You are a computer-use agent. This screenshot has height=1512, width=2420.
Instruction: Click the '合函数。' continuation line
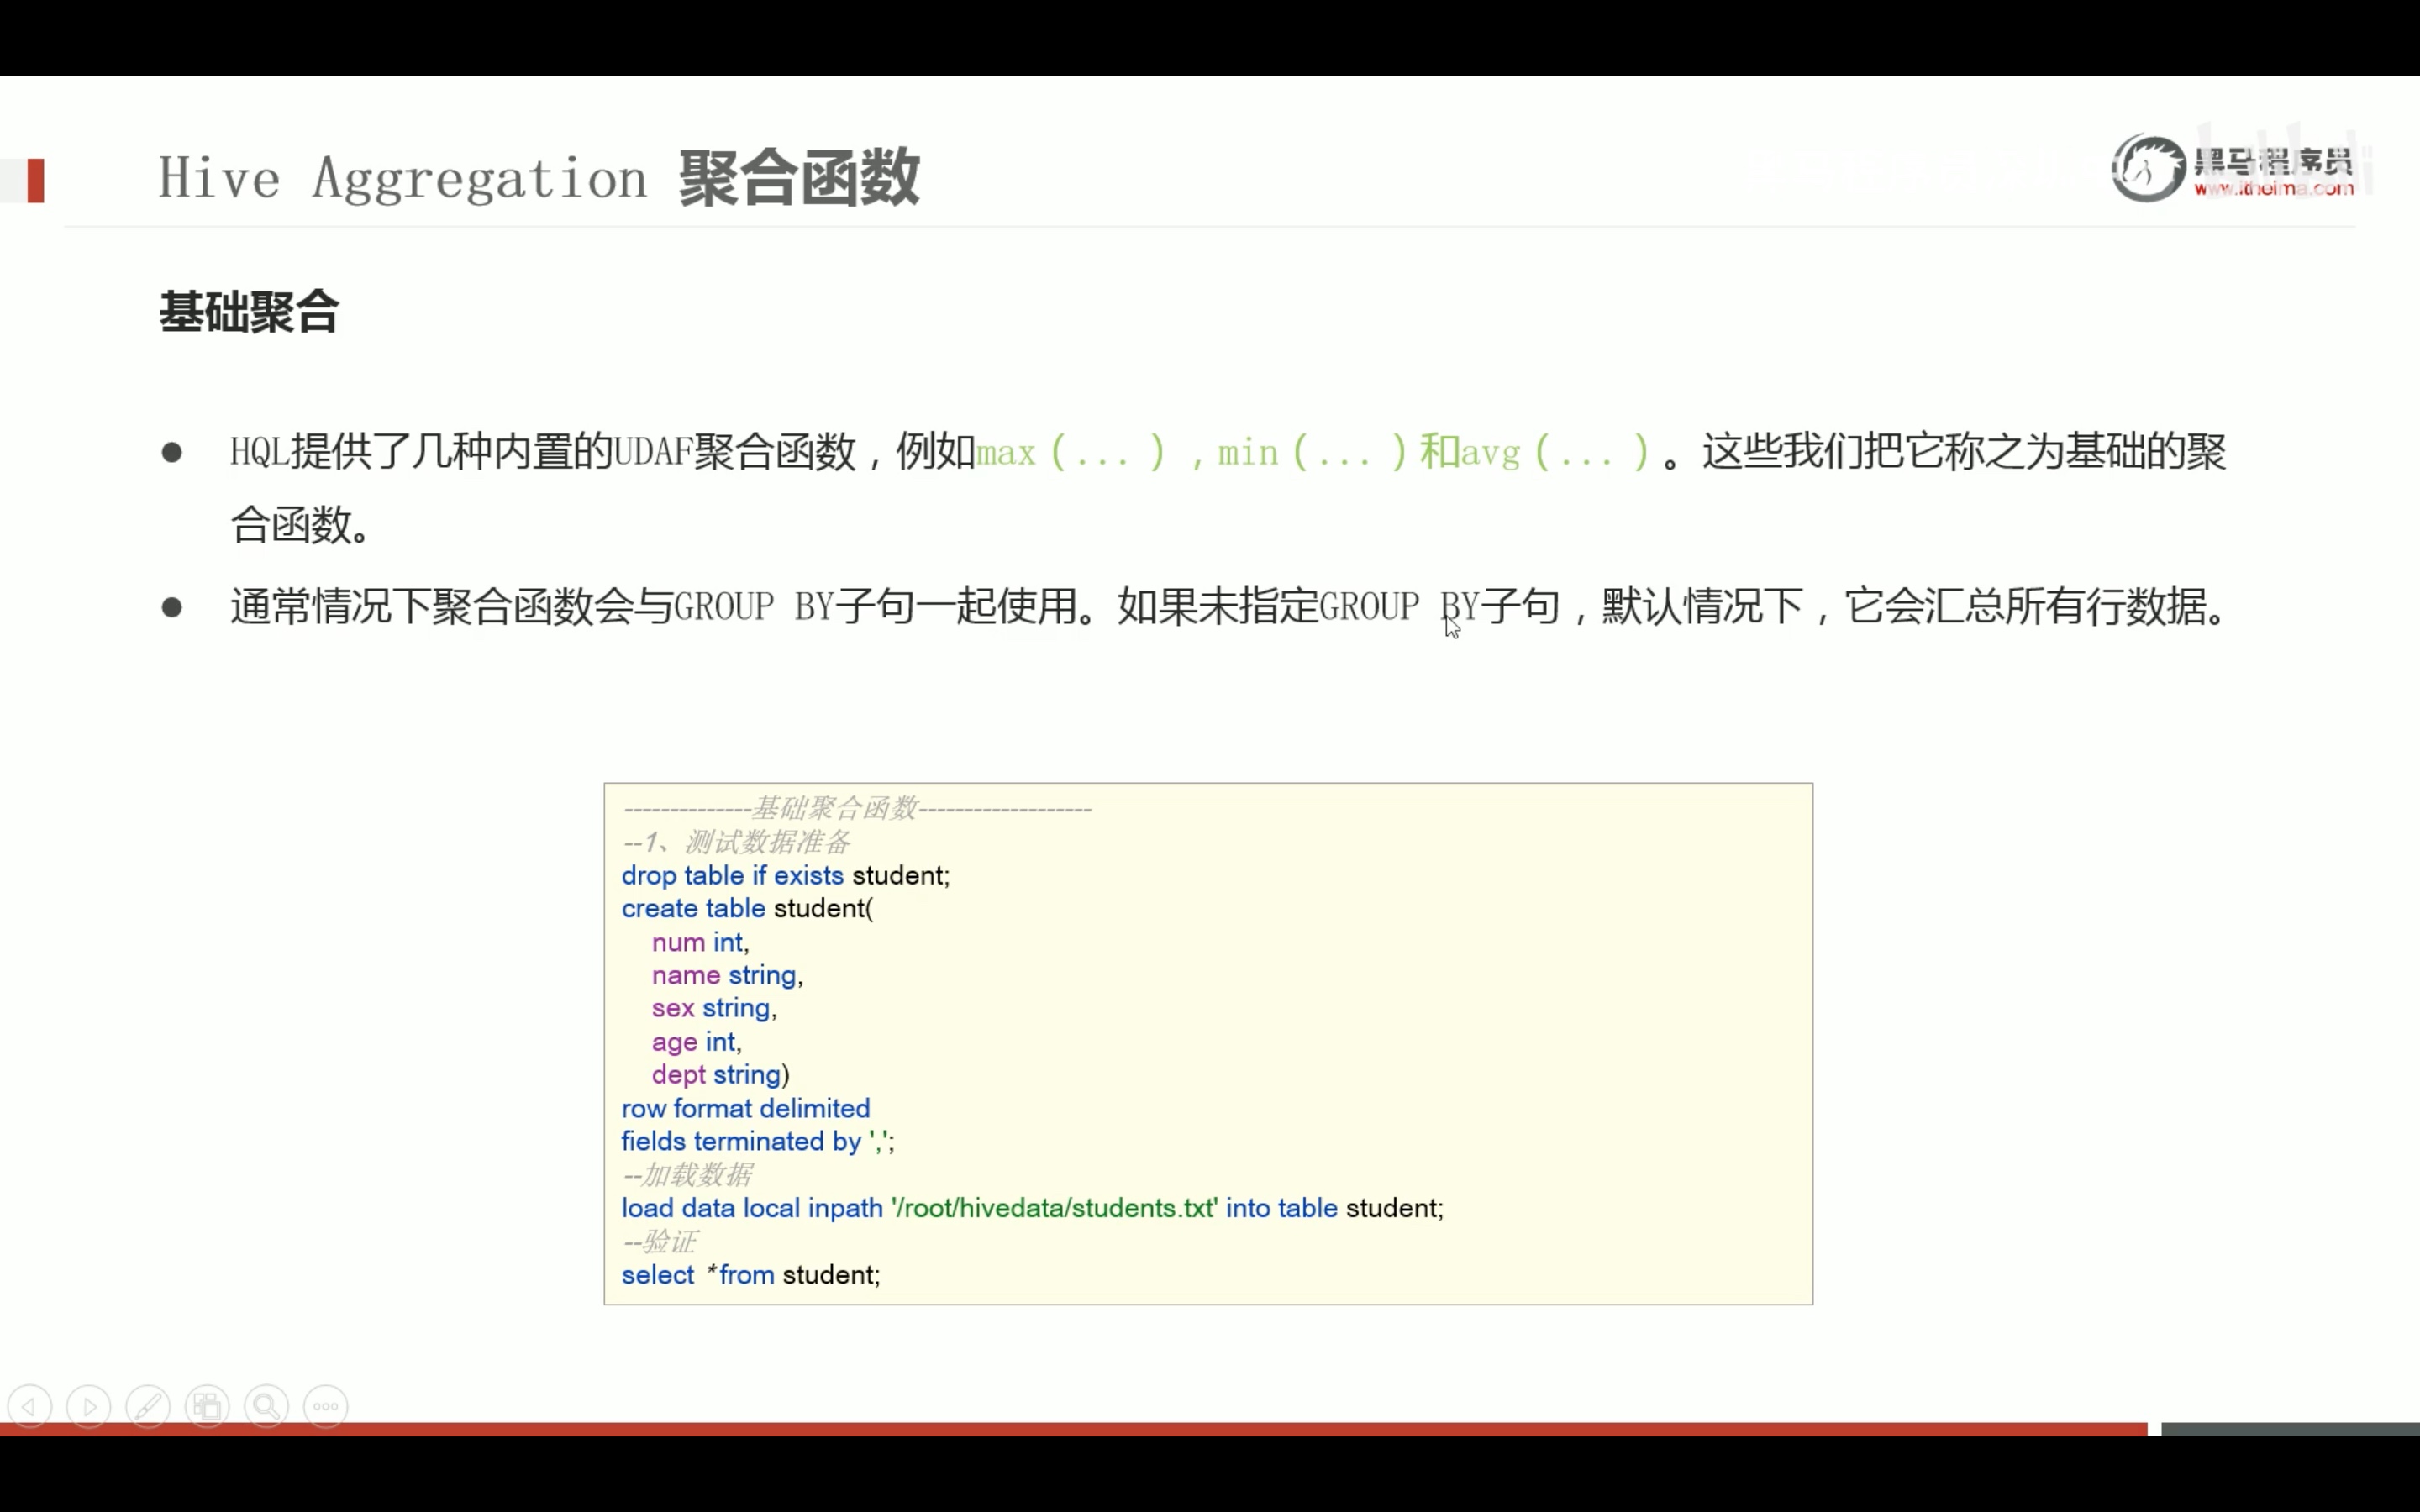(301, 525)
